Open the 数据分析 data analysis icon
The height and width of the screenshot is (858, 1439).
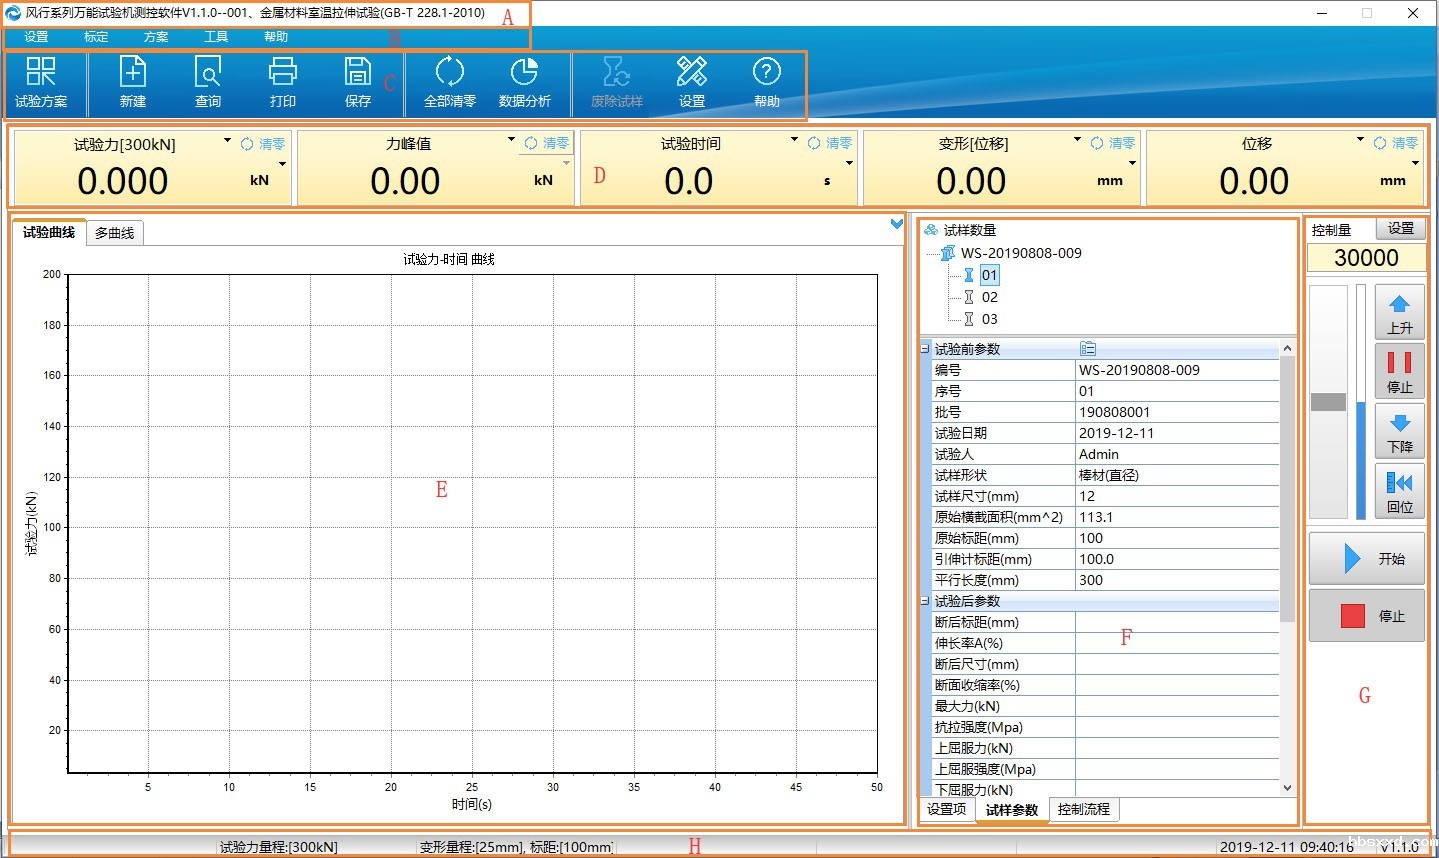pyautogui.click(x=525, y=82)
